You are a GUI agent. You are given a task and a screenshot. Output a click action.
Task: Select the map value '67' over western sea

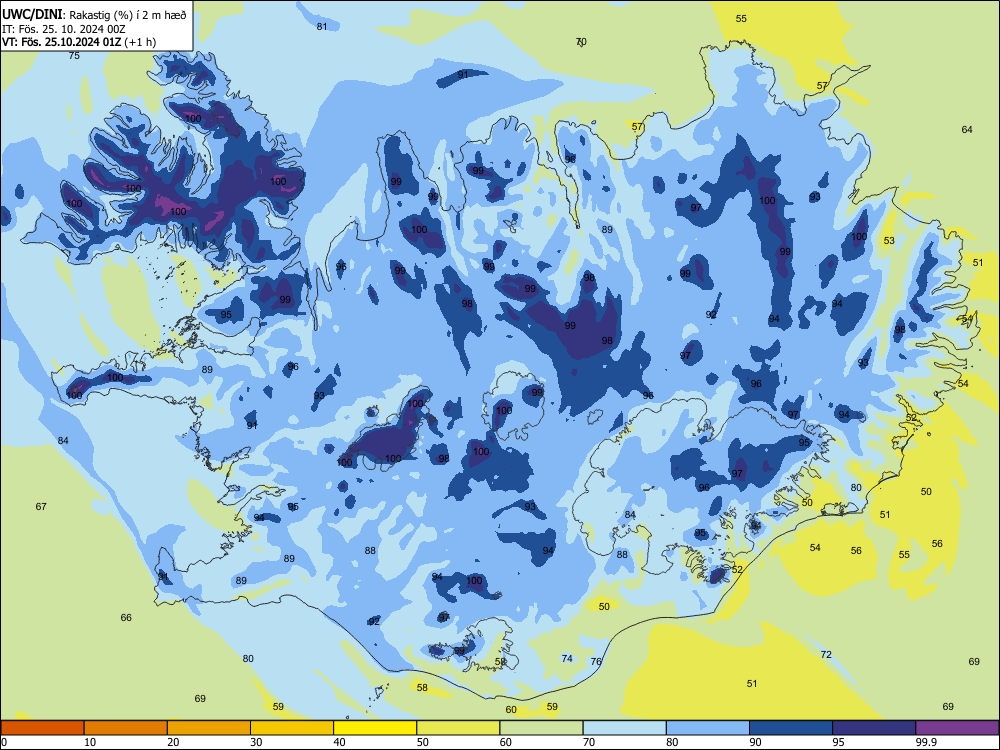tap(41, 506)
